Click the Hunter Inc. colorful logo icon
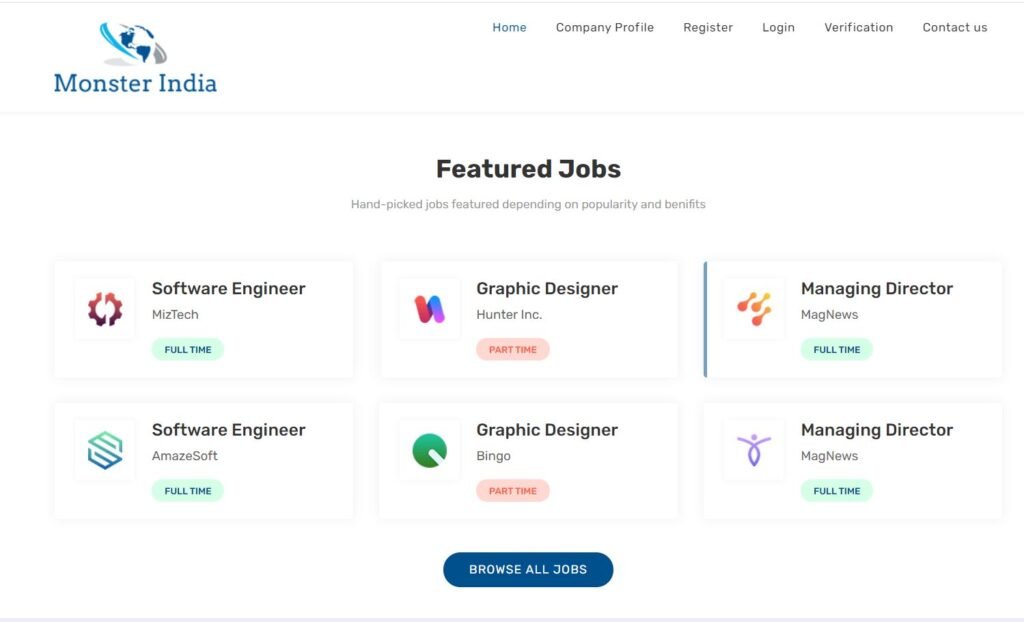This screenshot has height=622, width=1024. 429,309
